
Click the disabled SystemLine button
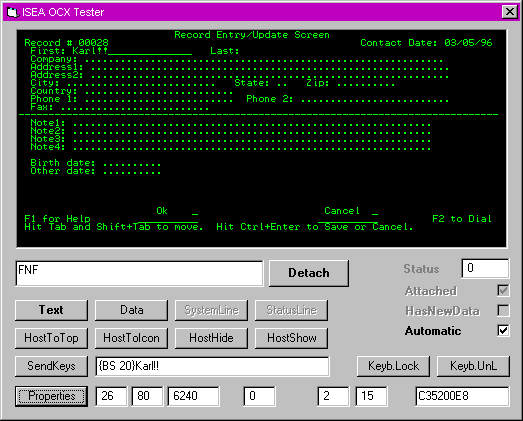coord(211,310)
